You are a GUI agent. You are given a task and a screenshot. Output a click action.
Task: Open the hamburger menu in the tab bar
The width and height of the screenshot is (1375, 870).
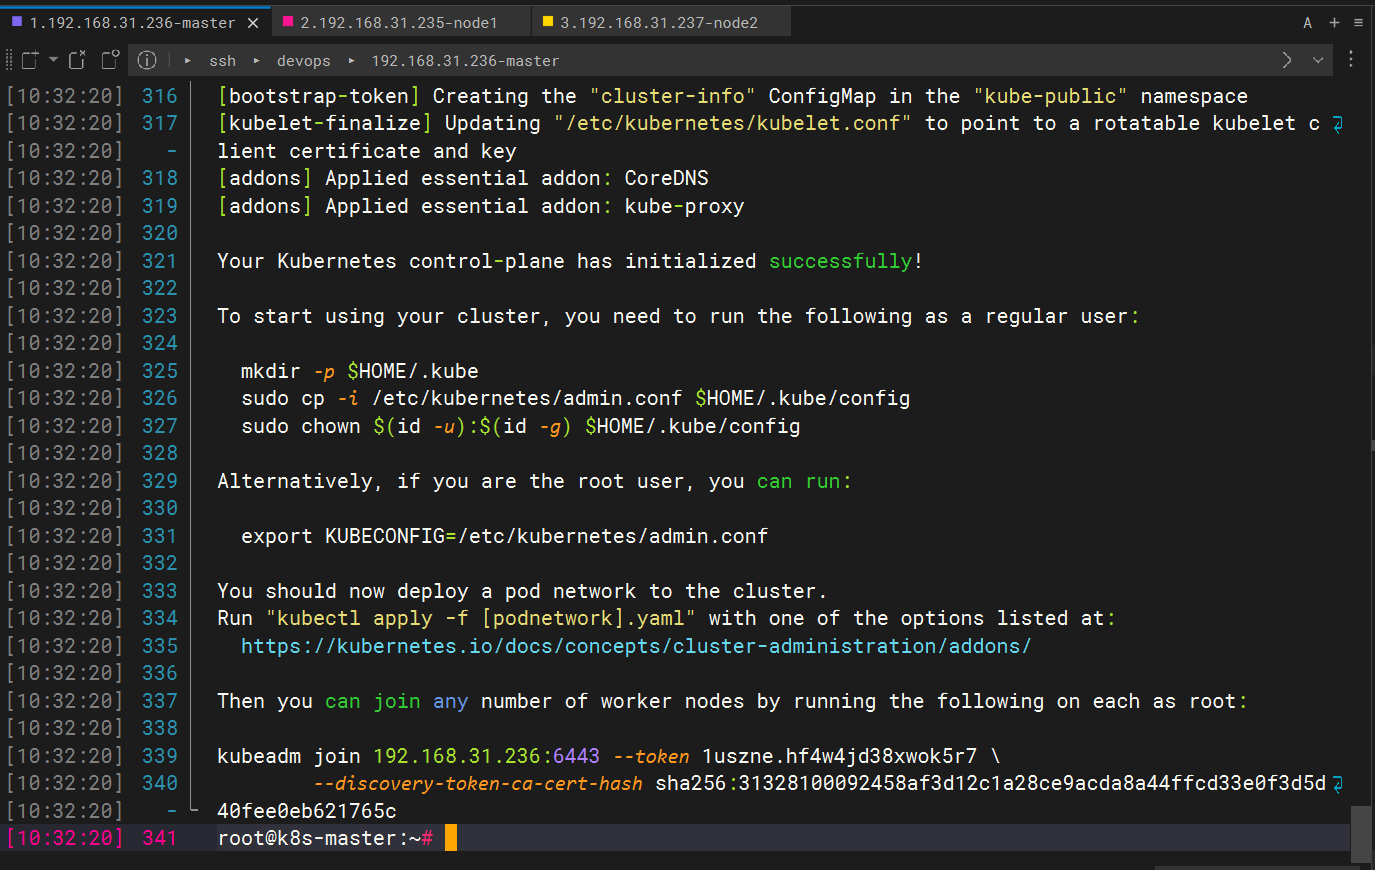tap(1358, 22)
